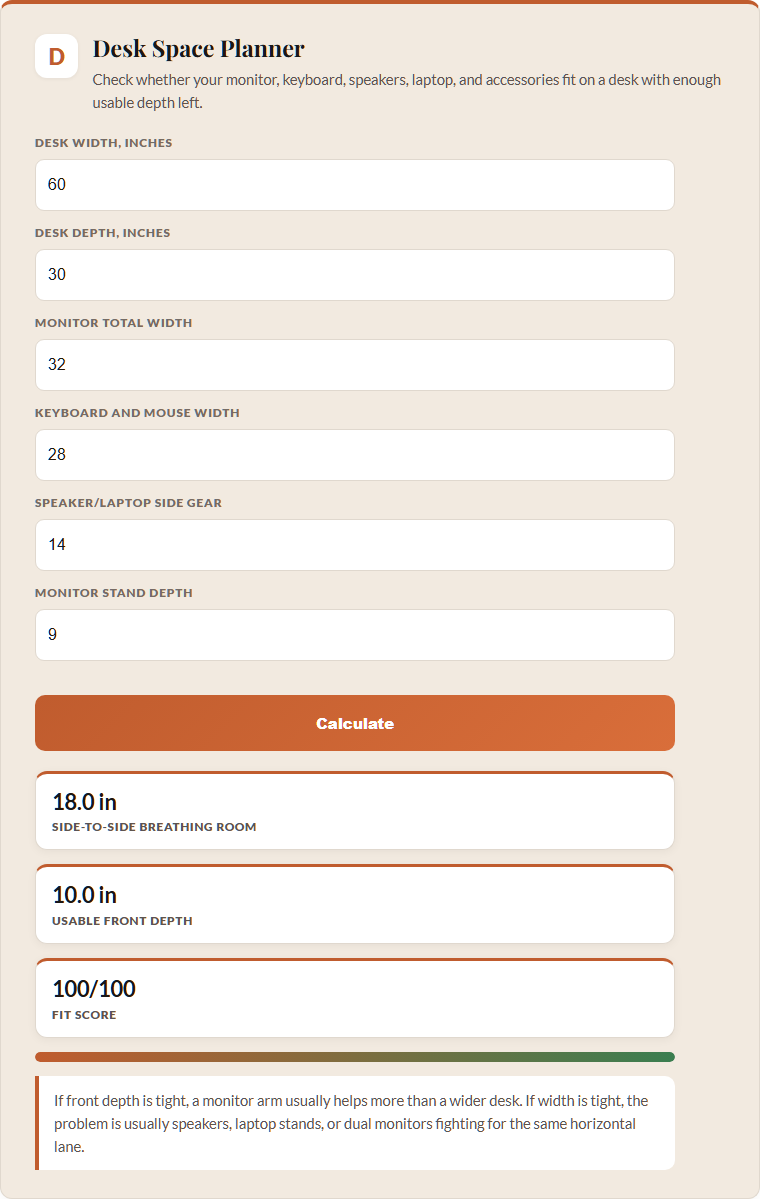Screen dimensions: 760x1200
Task: Click the orange-to-green fit score gradient bar
Action: (355, 1057)
